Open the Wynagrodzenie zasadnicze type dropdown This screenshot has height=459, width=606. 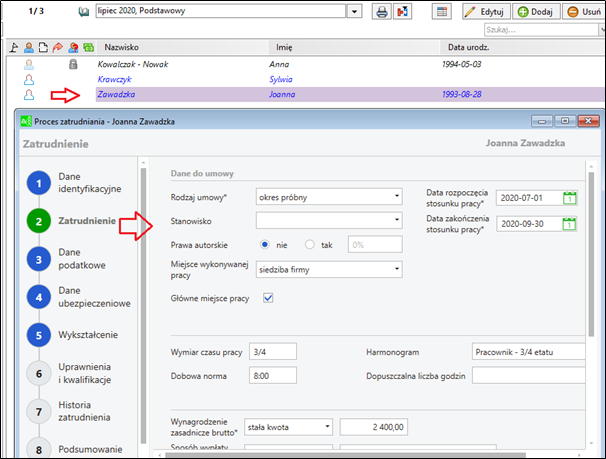pos(288,427)
